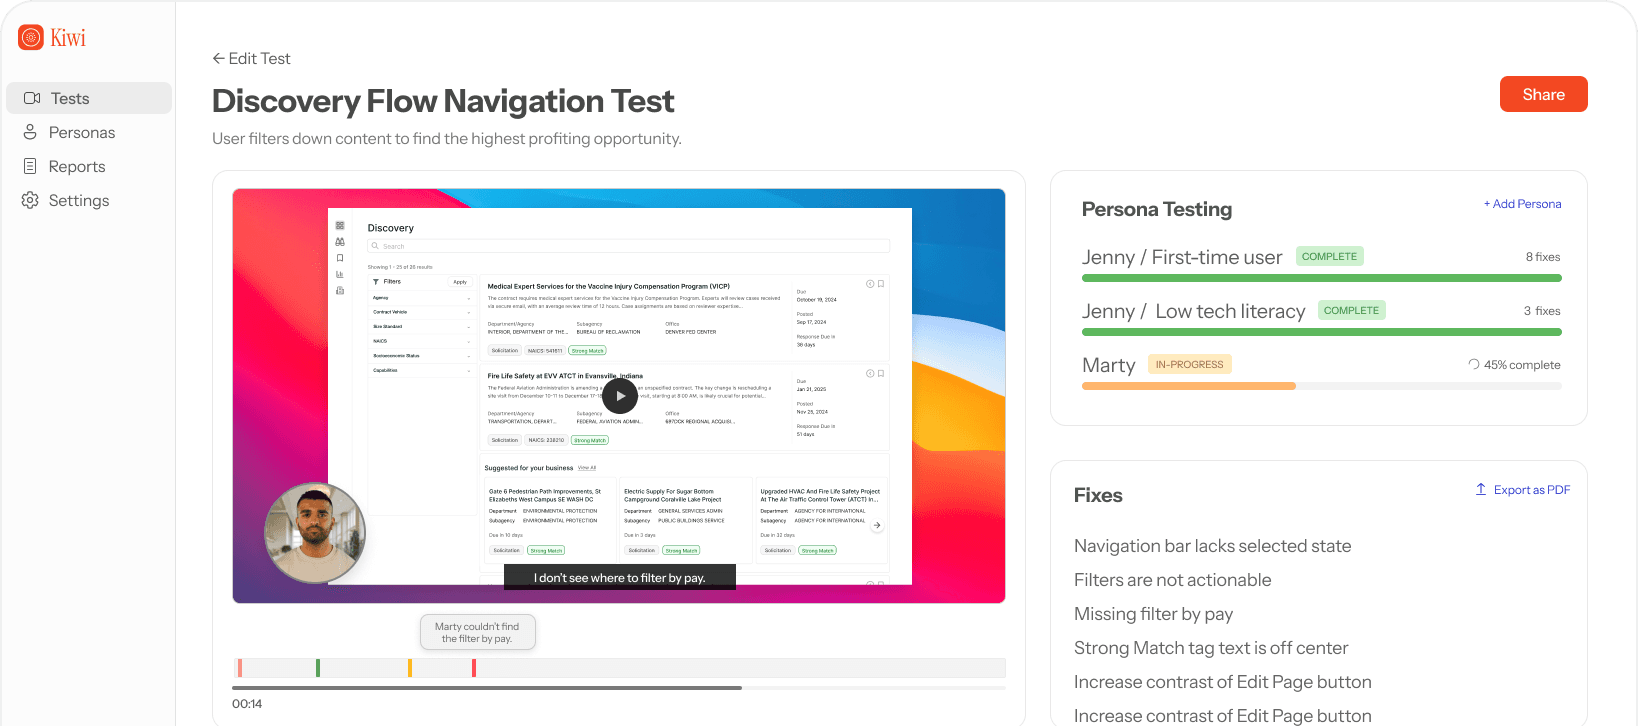Seek on the video playback progress bar
This screenshot has height=726, width=1638.
(x=618, y=688)
